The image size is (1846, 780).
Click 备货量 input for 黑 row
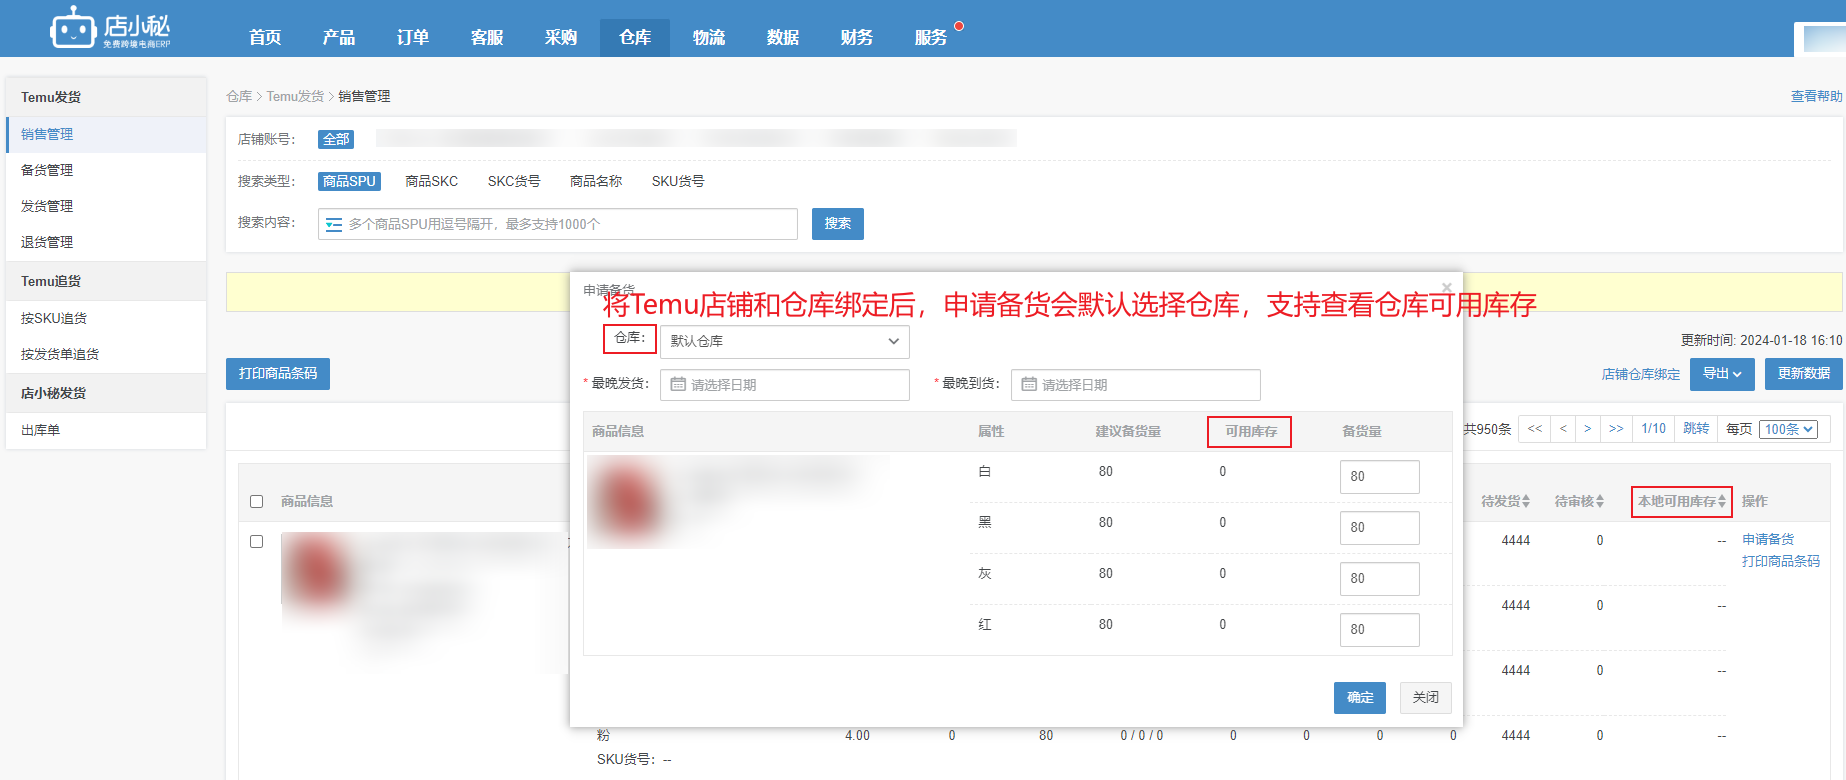tap(1380, 528)
